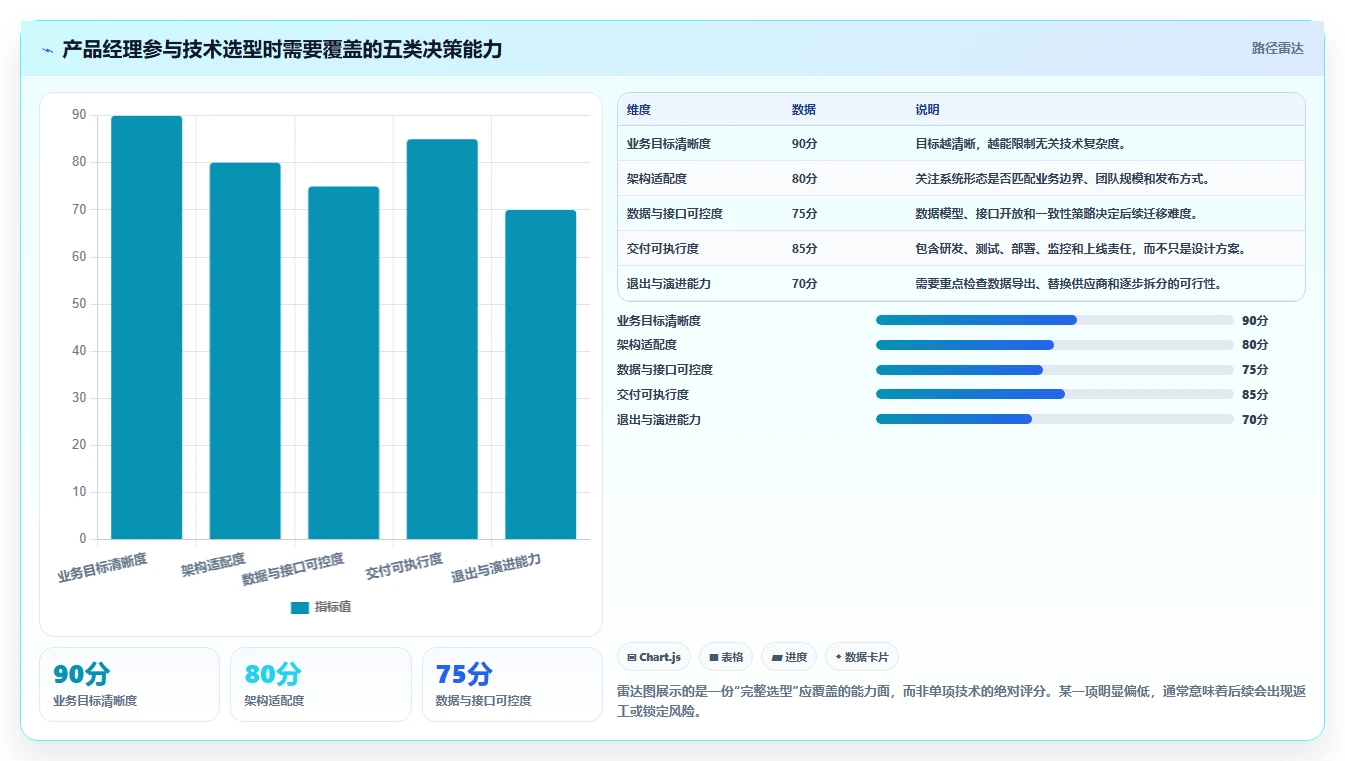Click the 路径雷达 label in header
Image resolution: width=1345 pixels, height=761 pixels.
click(x=1277, y=48)
